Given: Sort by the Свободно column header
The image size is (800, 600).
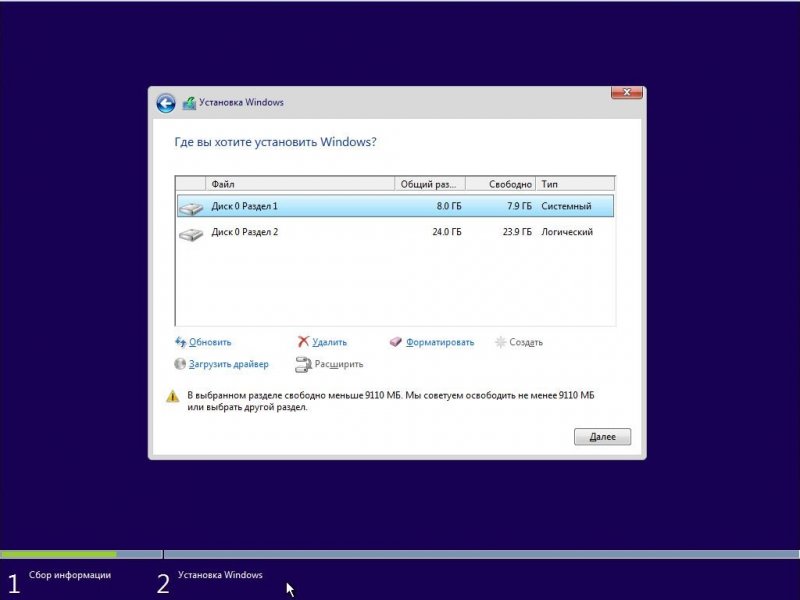Looking at the screenshot, I should coord(501,184).
